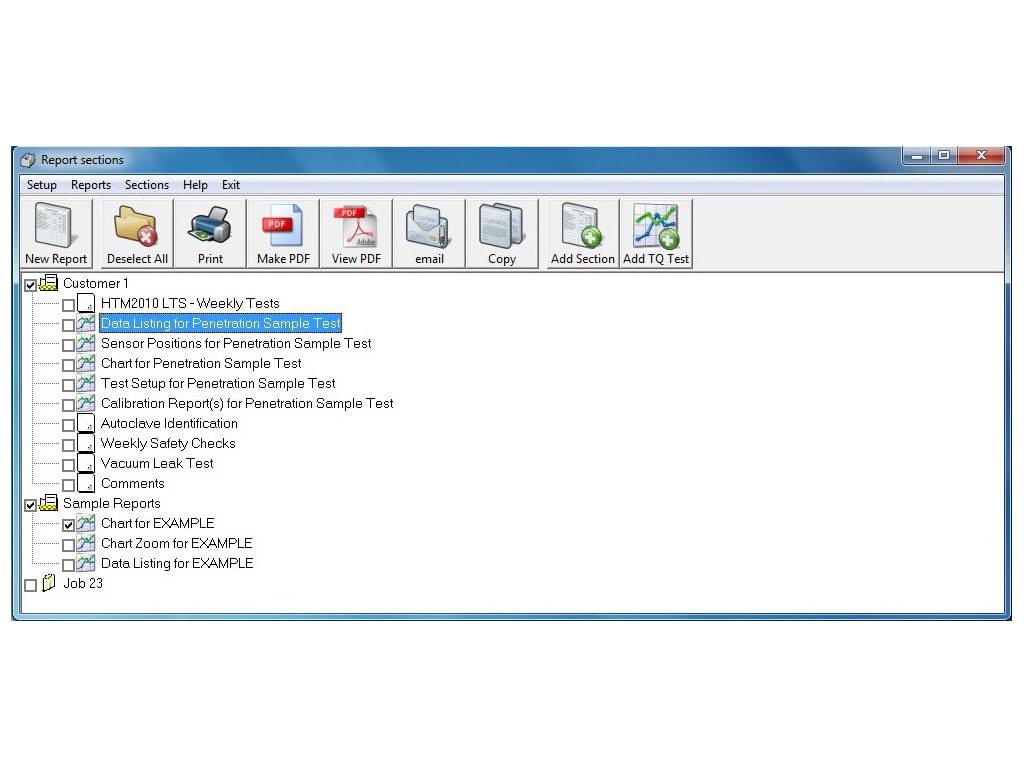Click Exit in the menu bar
The height and width of the screenshot is (768, 1024).
(x=231, y=185)
